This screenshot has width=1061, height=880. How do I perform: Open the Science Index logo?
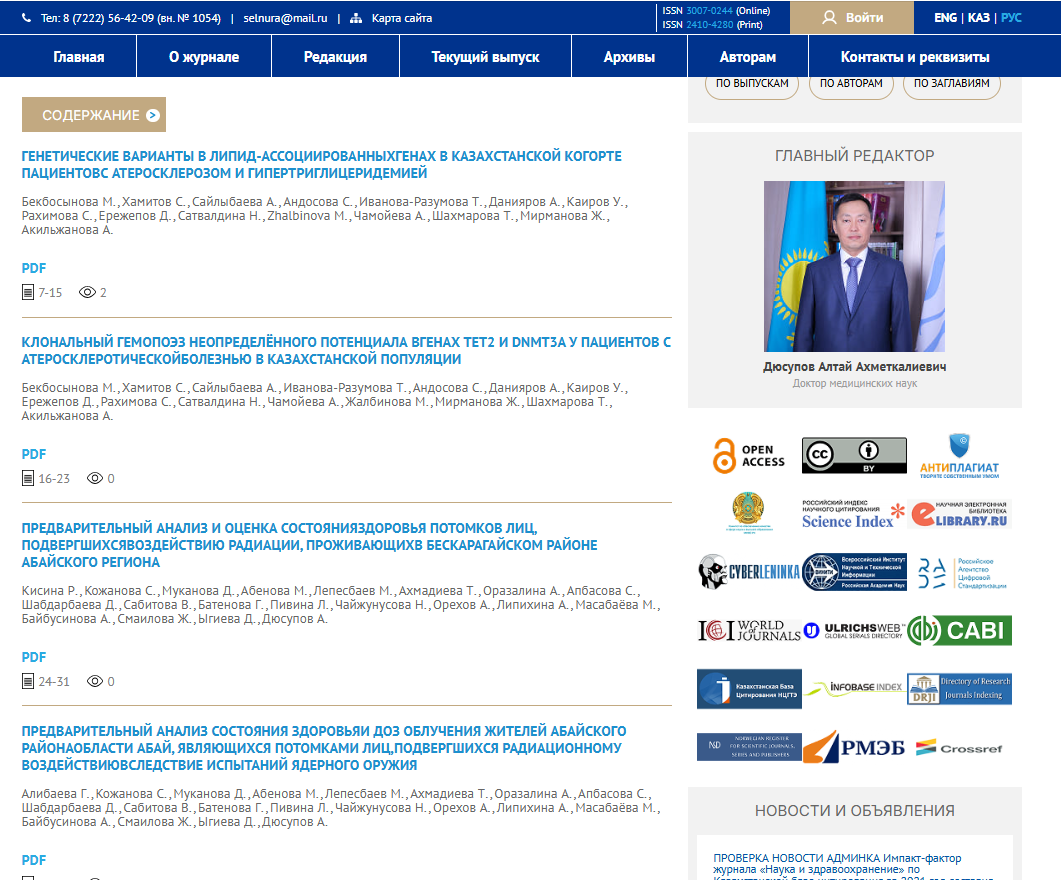pyautogui.click(x=853, y=515)
